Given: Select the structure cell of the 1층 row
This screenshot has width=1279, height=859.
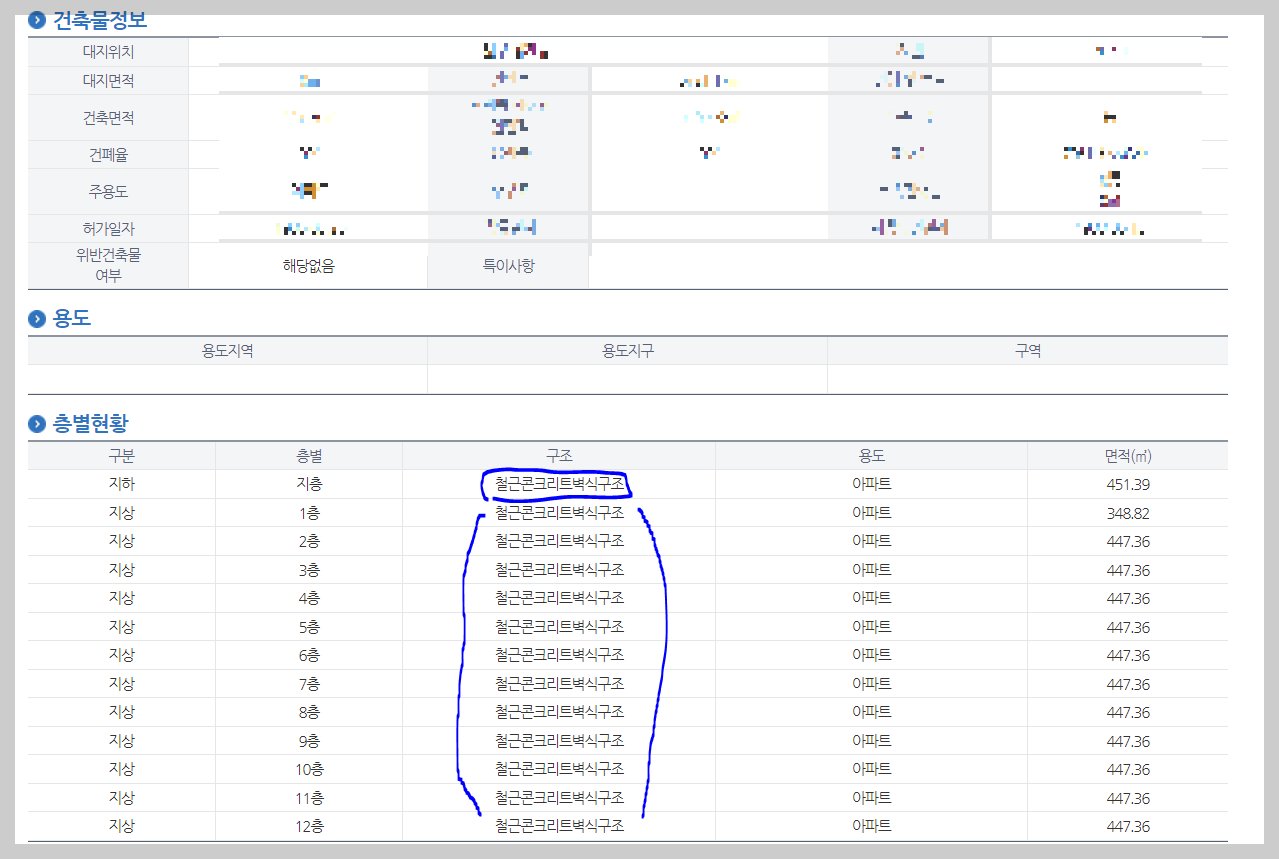Looking at the screenshot, I should (559, 513).
